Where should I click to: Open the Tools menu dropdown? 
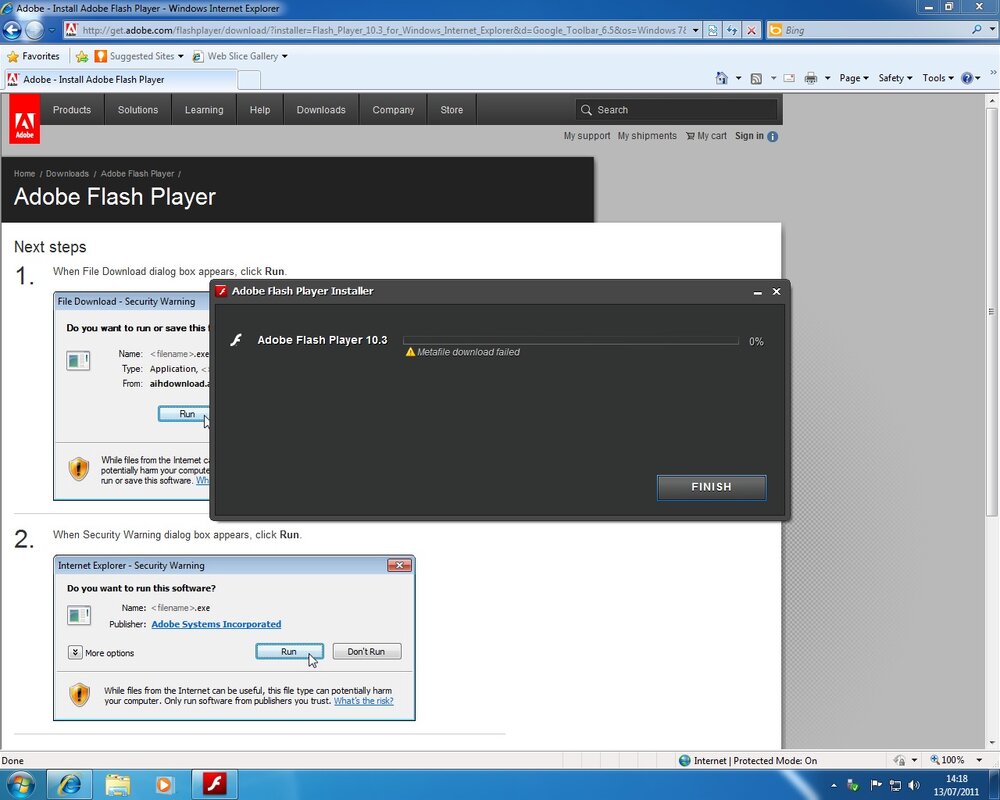[938, 78]
